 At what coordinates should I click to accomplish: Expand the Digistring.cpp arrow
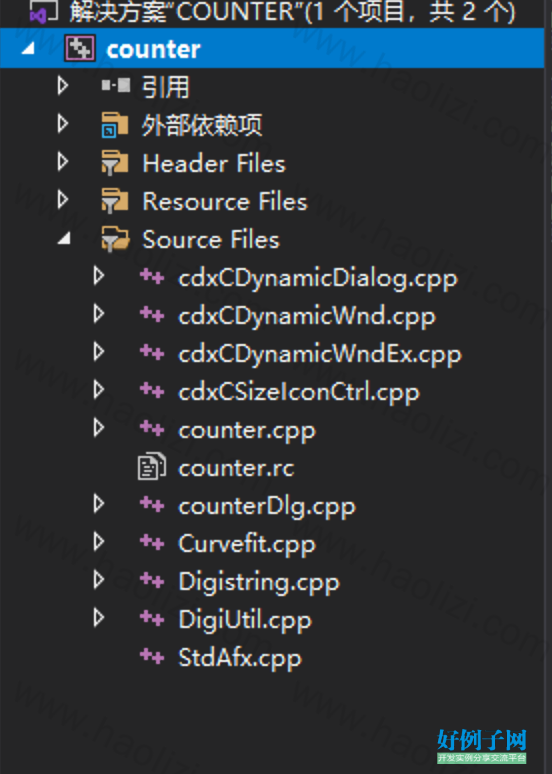pyautogui.click(x=99, y=580)
